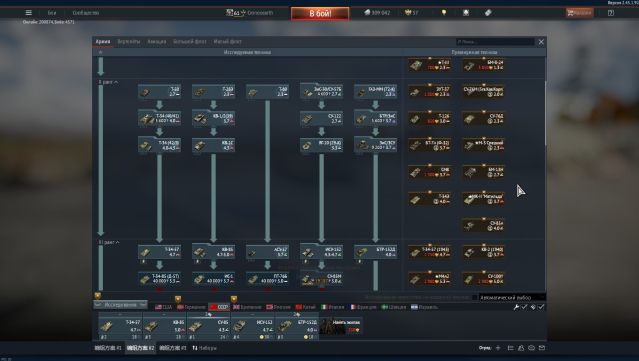Toggle helicopter research on ground vehicles checkbox
The width and height of the screenshot is (639, 361).
tap(474, 297)
